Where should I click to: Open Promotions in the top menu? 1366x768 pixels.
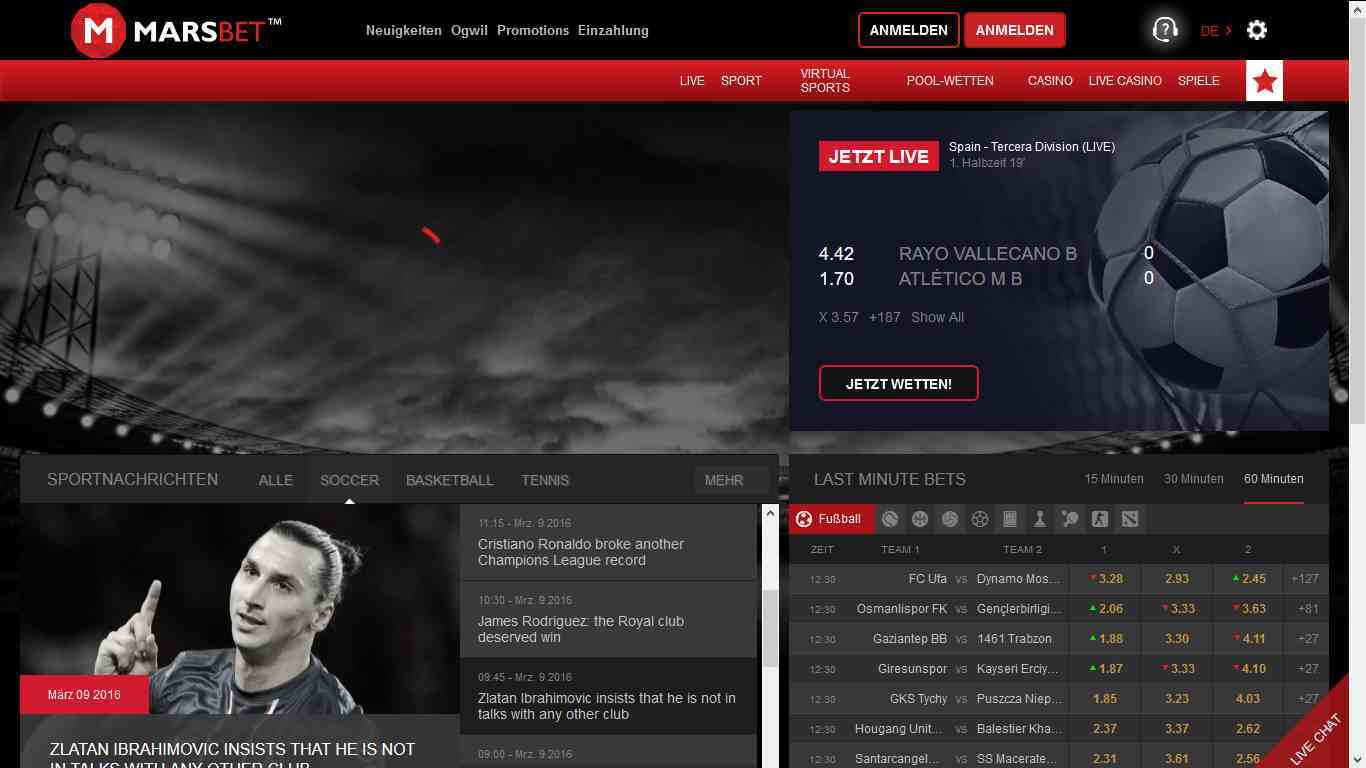(x=533, y=30)
